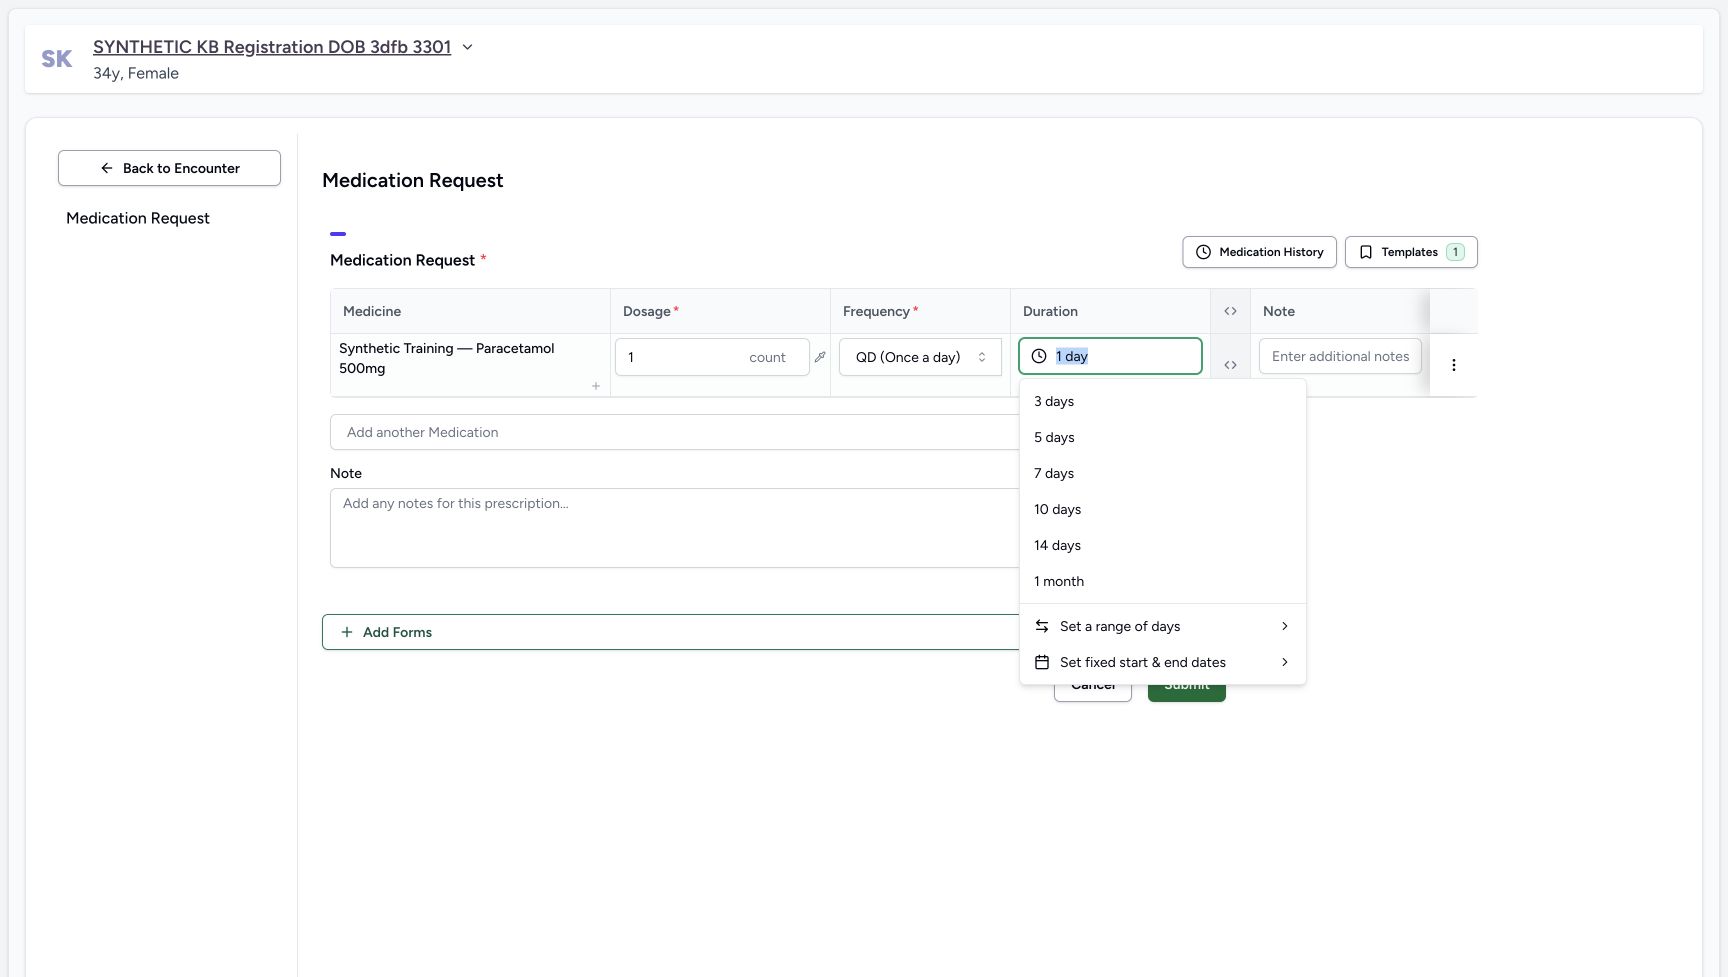Go back using Back to Encounter button

coord(169,168)
